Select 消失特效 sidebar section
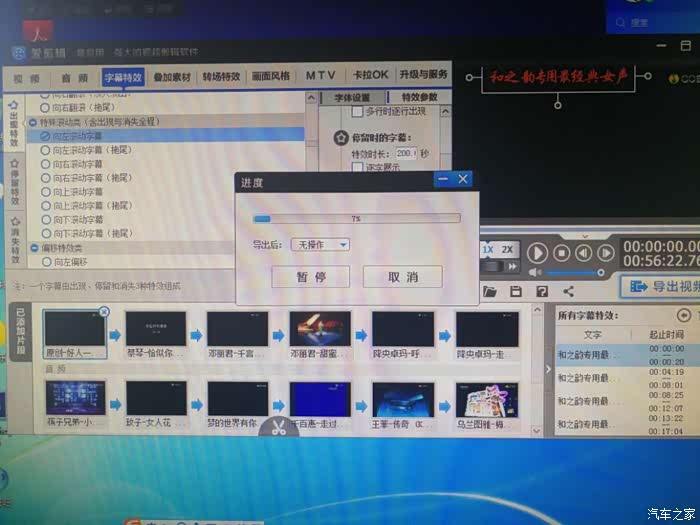This screenshot has height=525, width=700. (x=16, y=241)
